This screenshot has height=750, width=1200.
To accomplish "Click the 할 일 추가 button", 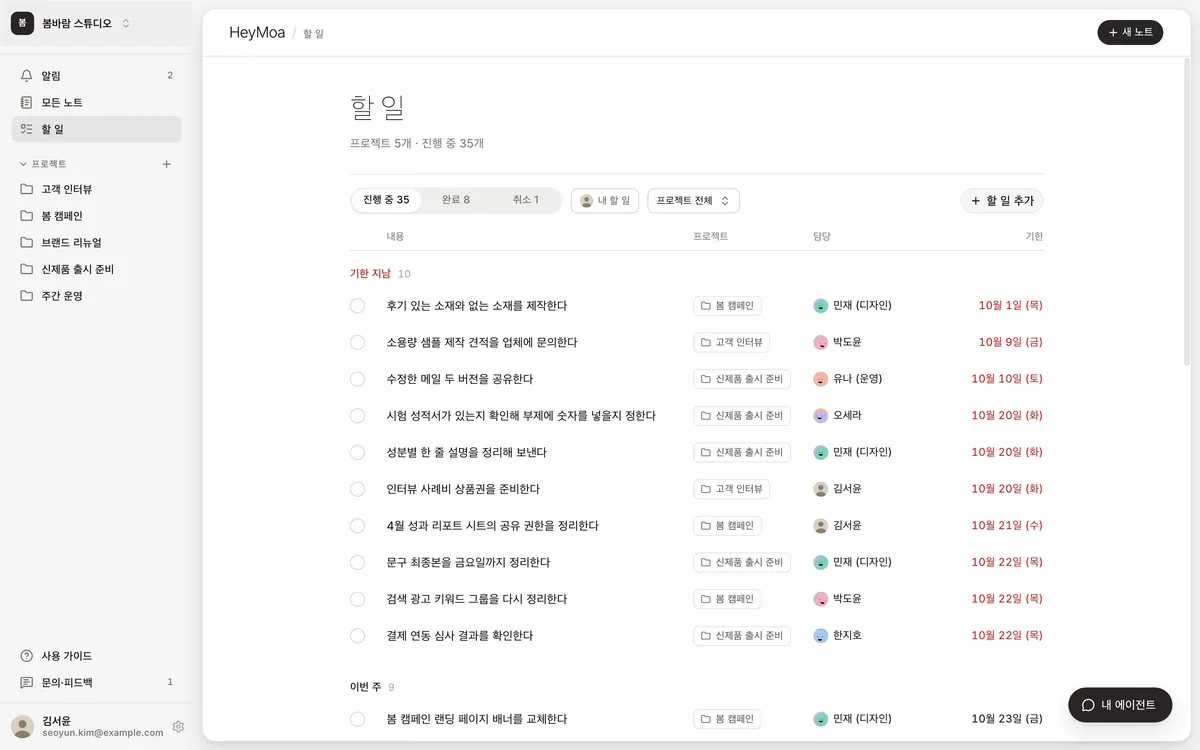I will 1002,201.
